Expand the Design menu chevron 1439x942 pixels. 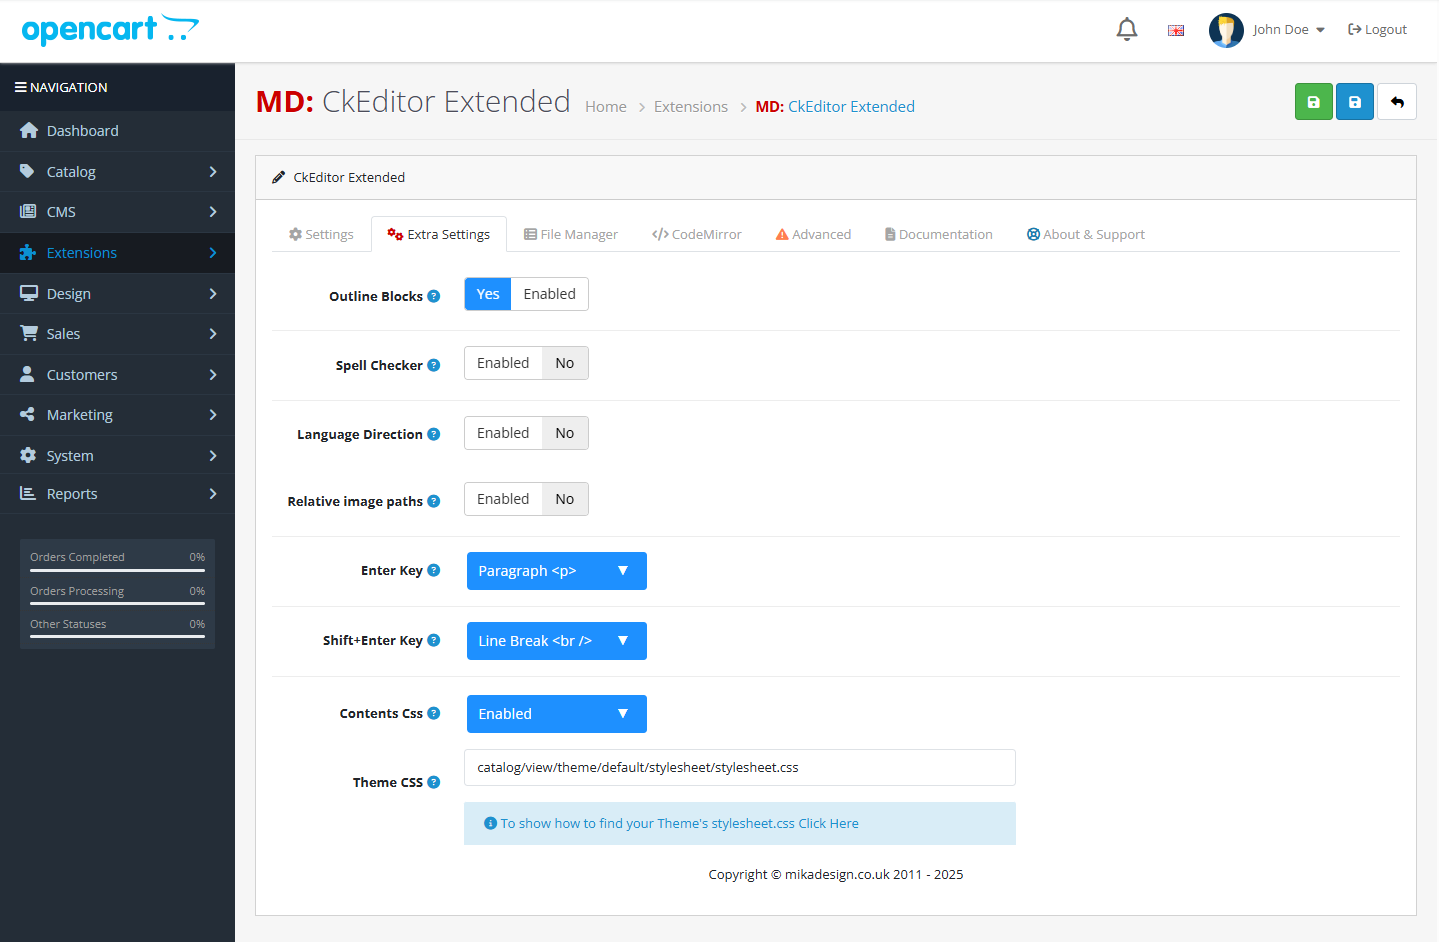[x=213, y=294]
